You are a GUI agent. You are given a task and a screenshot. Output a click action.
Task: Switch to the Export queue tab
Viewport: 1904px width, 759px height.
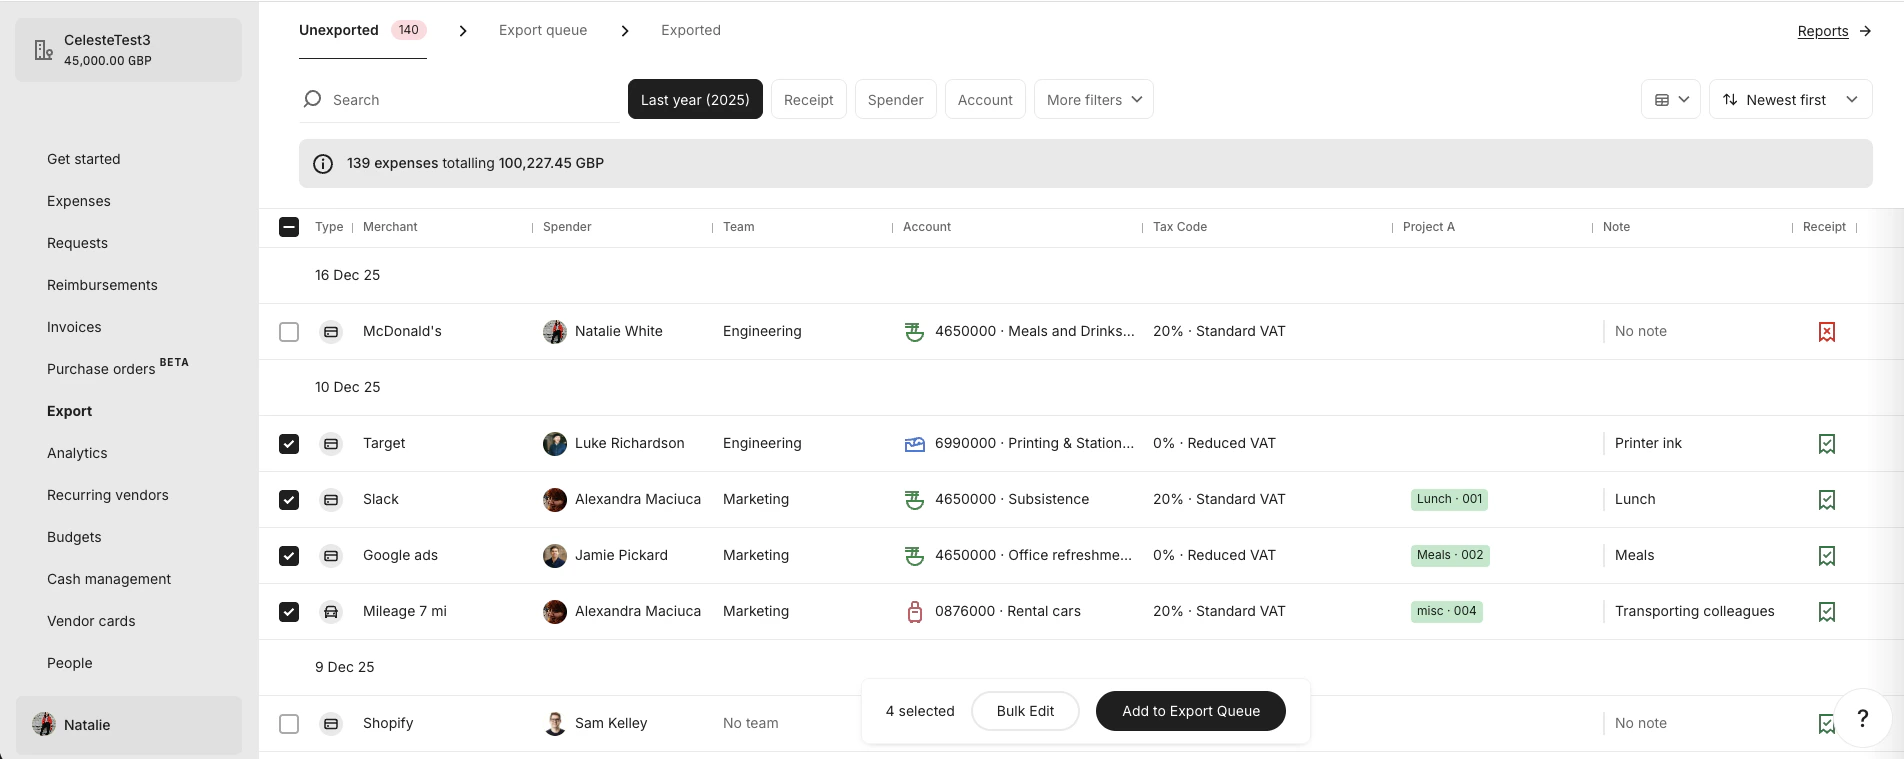tap(543, 30)
